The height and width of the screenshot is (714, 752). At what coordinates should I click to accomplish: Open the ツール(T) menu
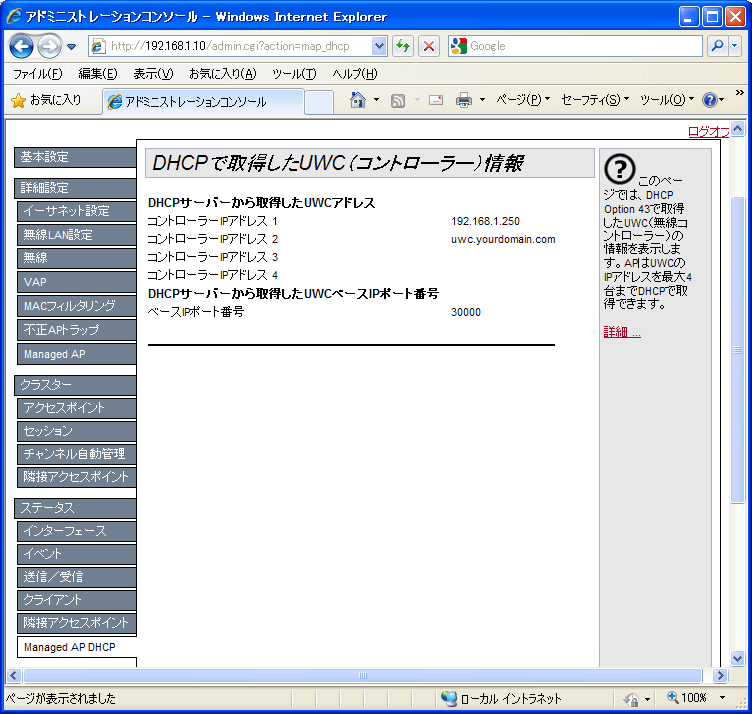(x=294, y=74)
